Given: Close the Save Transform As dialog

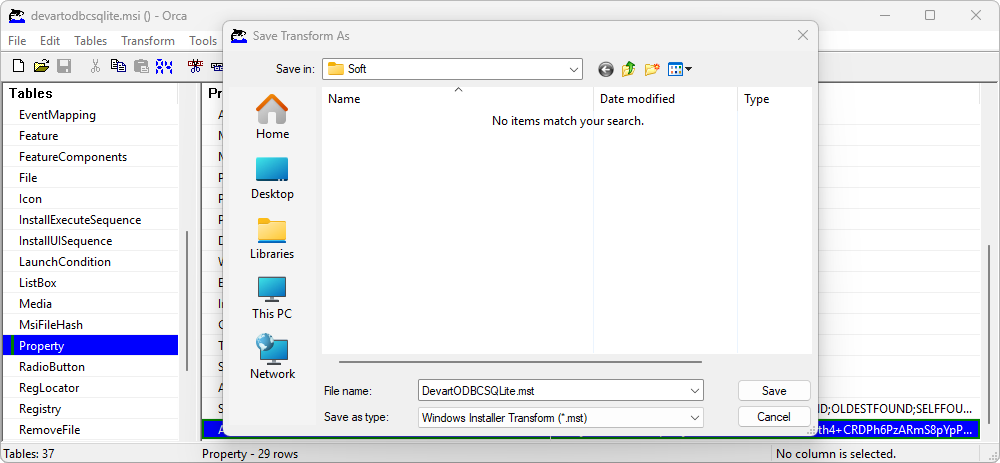Looking at the screenshot, I should click(803, 36).
